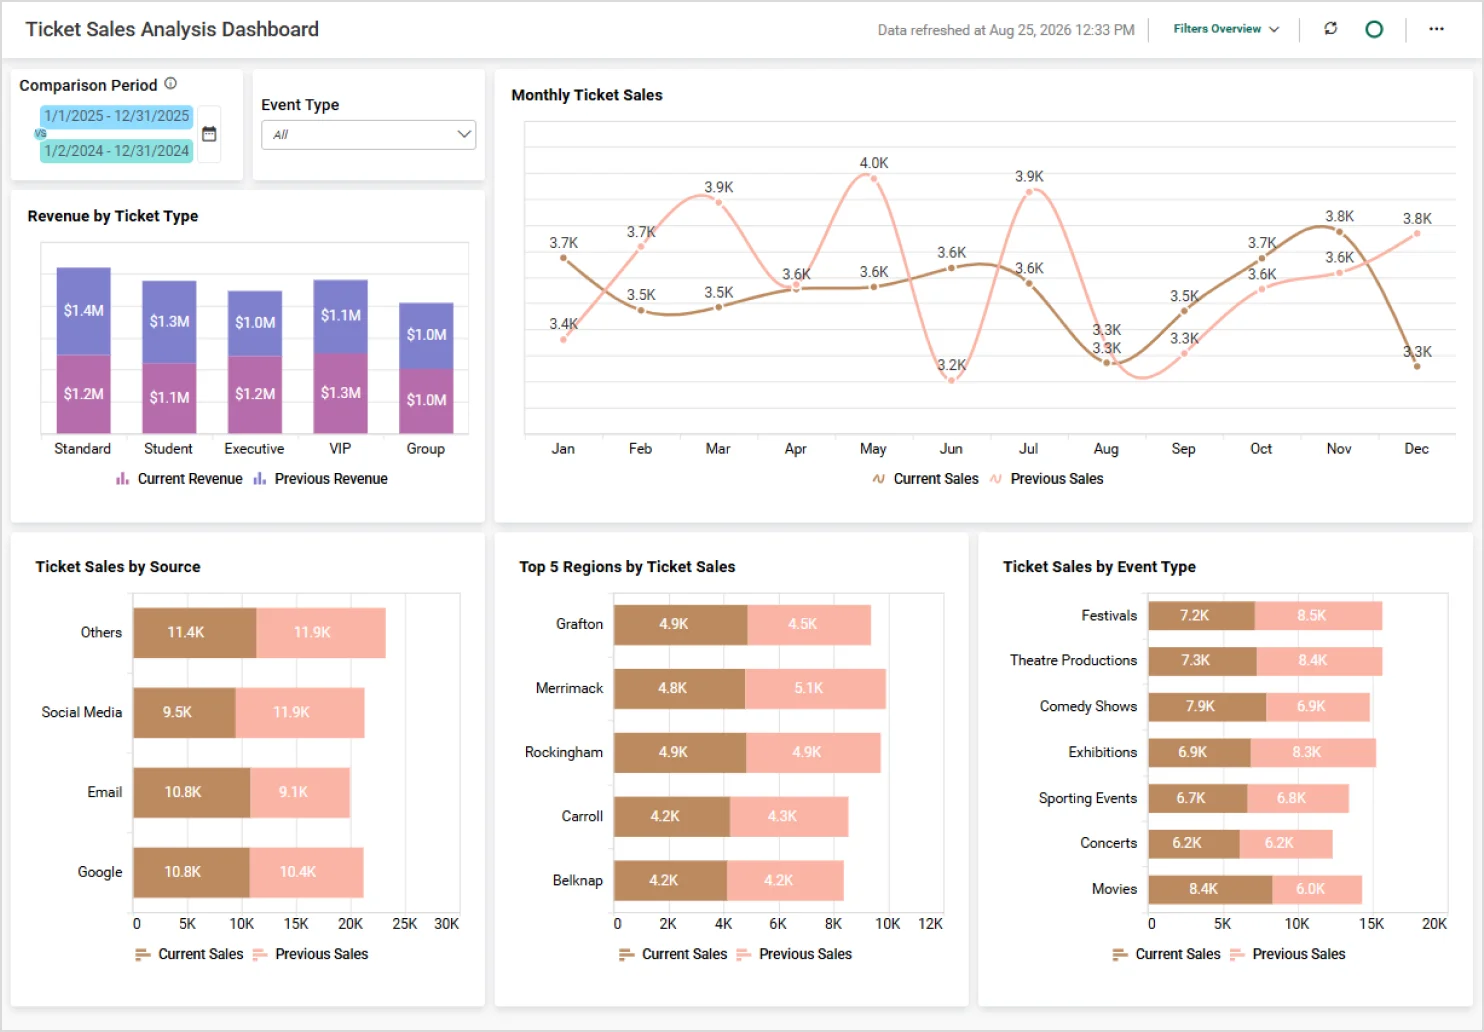Click the Social Media 11.9K previous bar
The height and width of the screenshot is (1032, 1484).
point(300,713)
